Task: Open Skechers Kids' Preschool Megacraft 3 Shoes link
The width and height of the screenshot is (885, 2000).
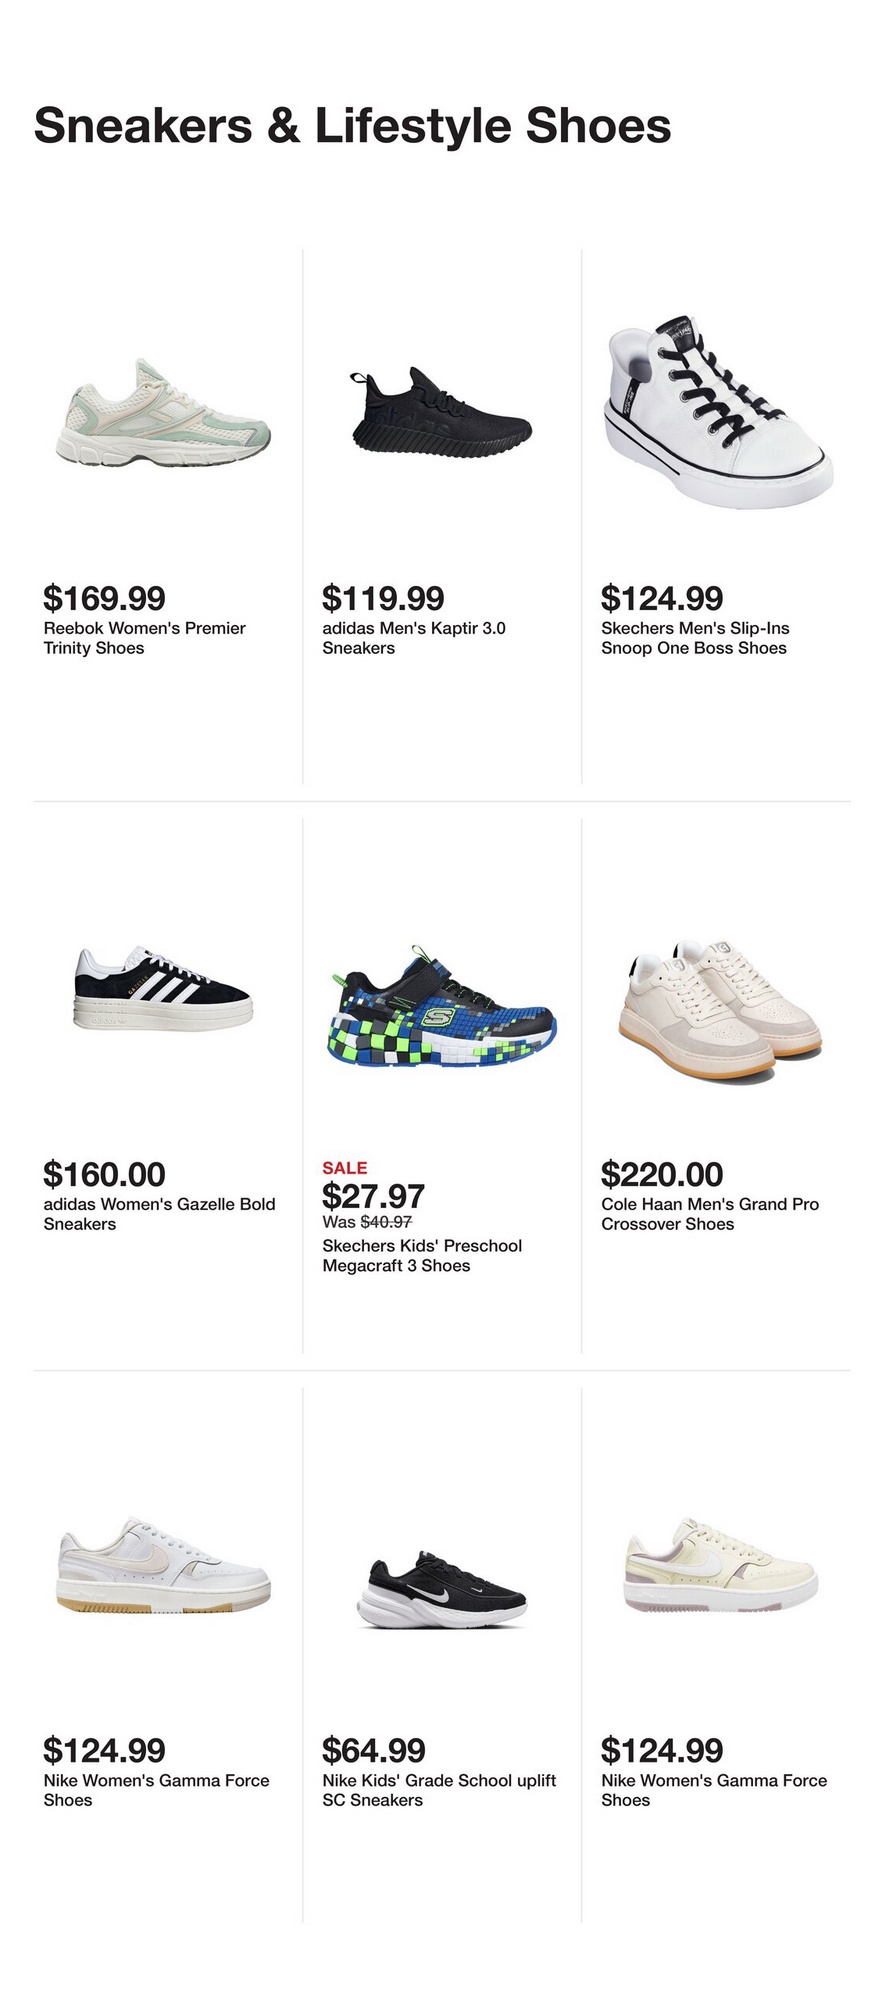Action: coord(421,1256)
